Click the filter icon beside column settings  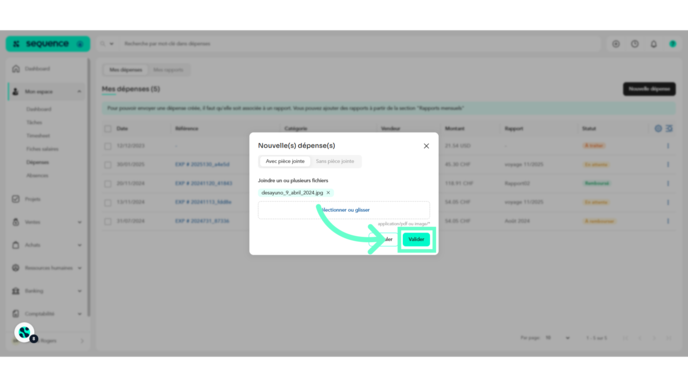669,129
